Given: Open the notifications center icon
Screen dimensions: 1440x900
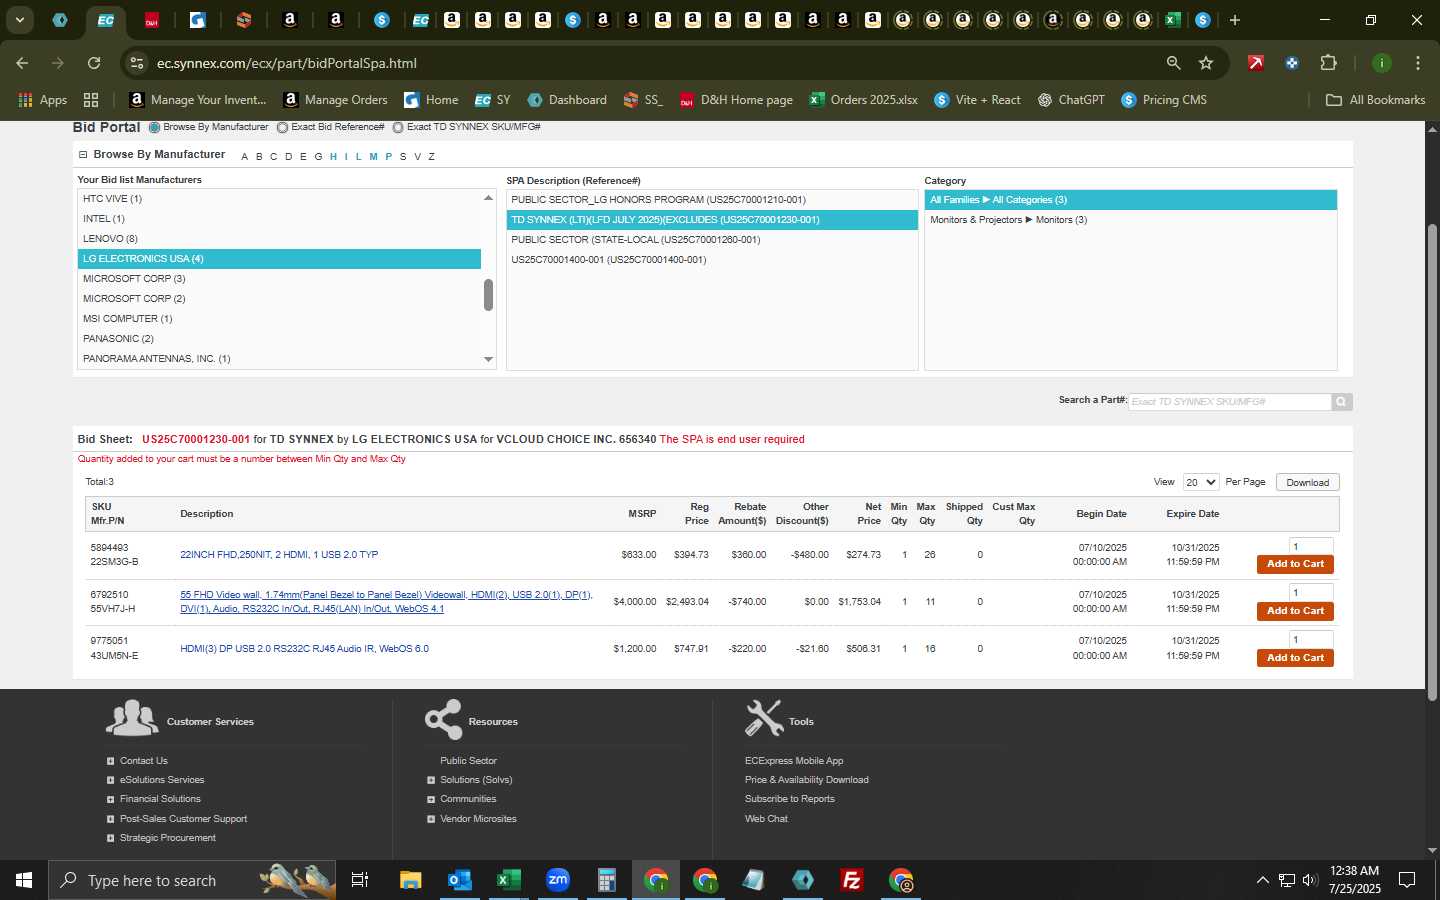Looking at the screenshot, I should point(1407,880).
